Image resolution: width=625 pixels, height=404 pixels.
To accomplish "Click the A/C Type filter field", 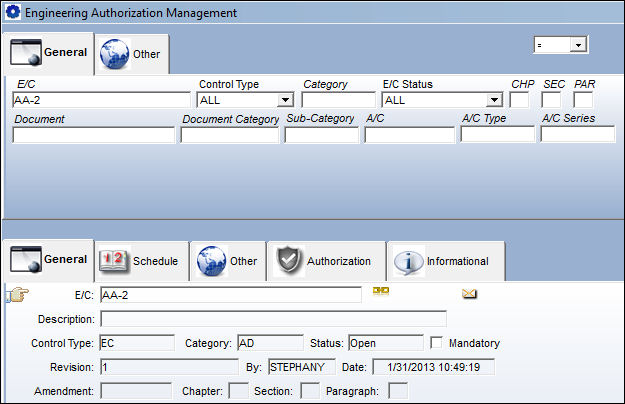I will [x=498, y=134].
